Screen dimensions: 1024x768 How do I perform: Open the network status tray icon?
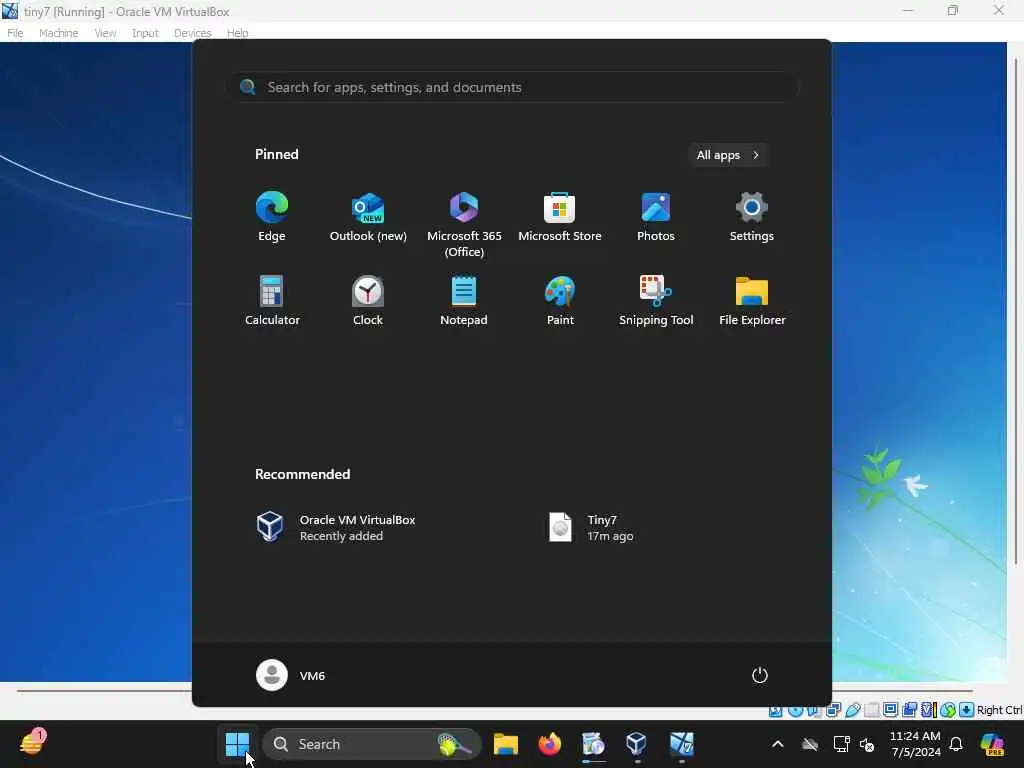(x=842, y=744)
